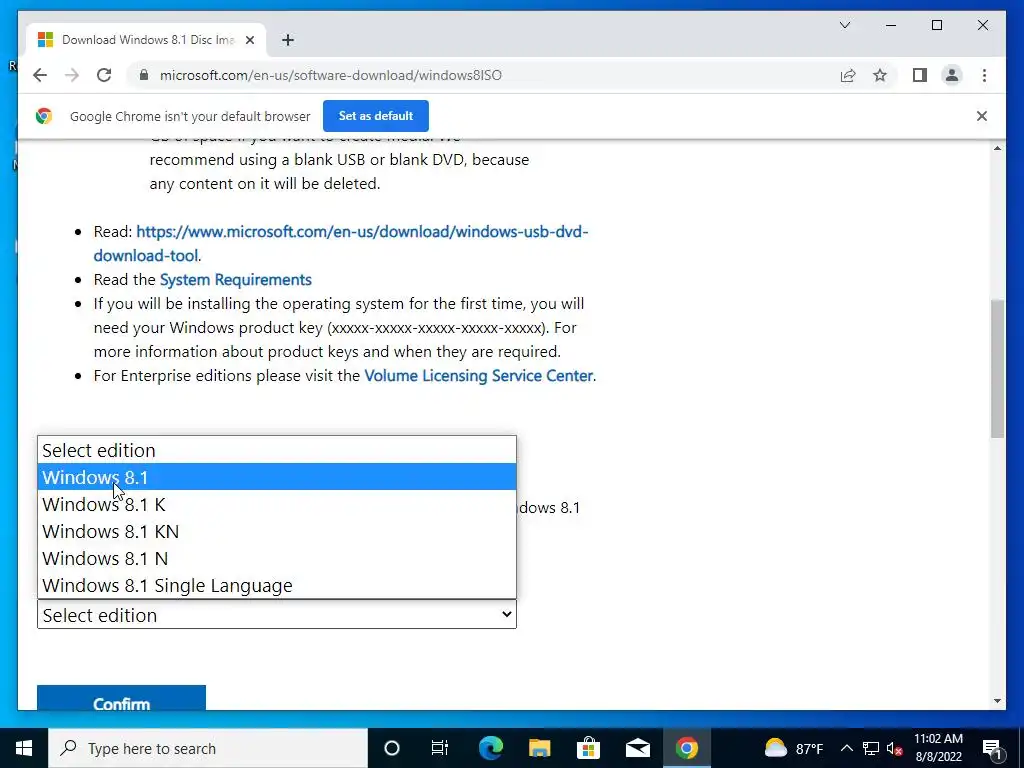This screenshot has height=768, width=1024.
Task: Select Windows 8.1 Single Language edition
Action: [277, 585]
